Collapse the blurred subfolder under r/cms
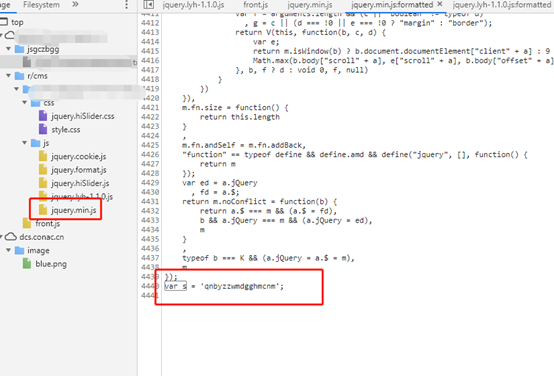 point(17,89)
